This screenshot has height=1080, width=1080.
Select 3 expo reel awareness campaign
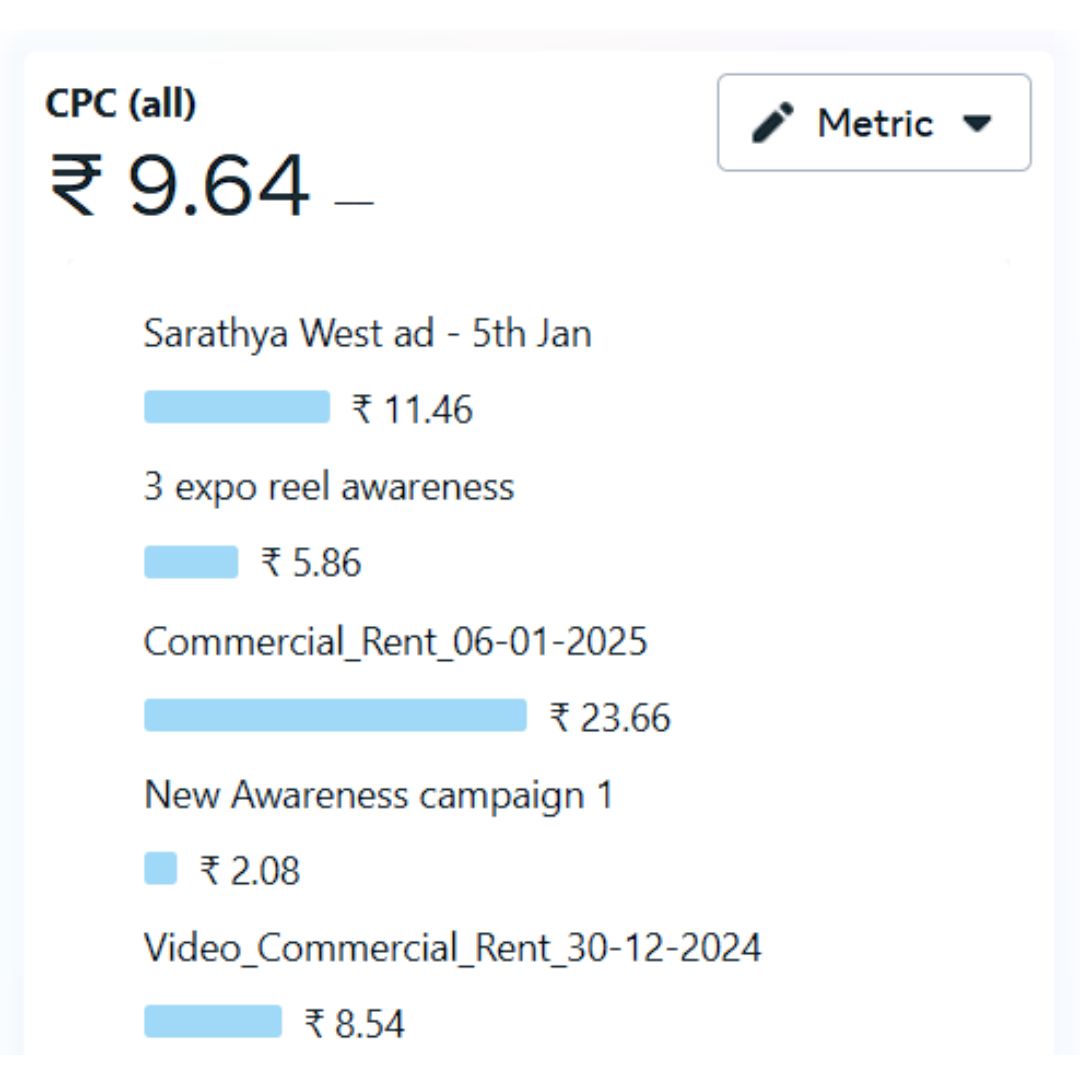tap(329, 488)
